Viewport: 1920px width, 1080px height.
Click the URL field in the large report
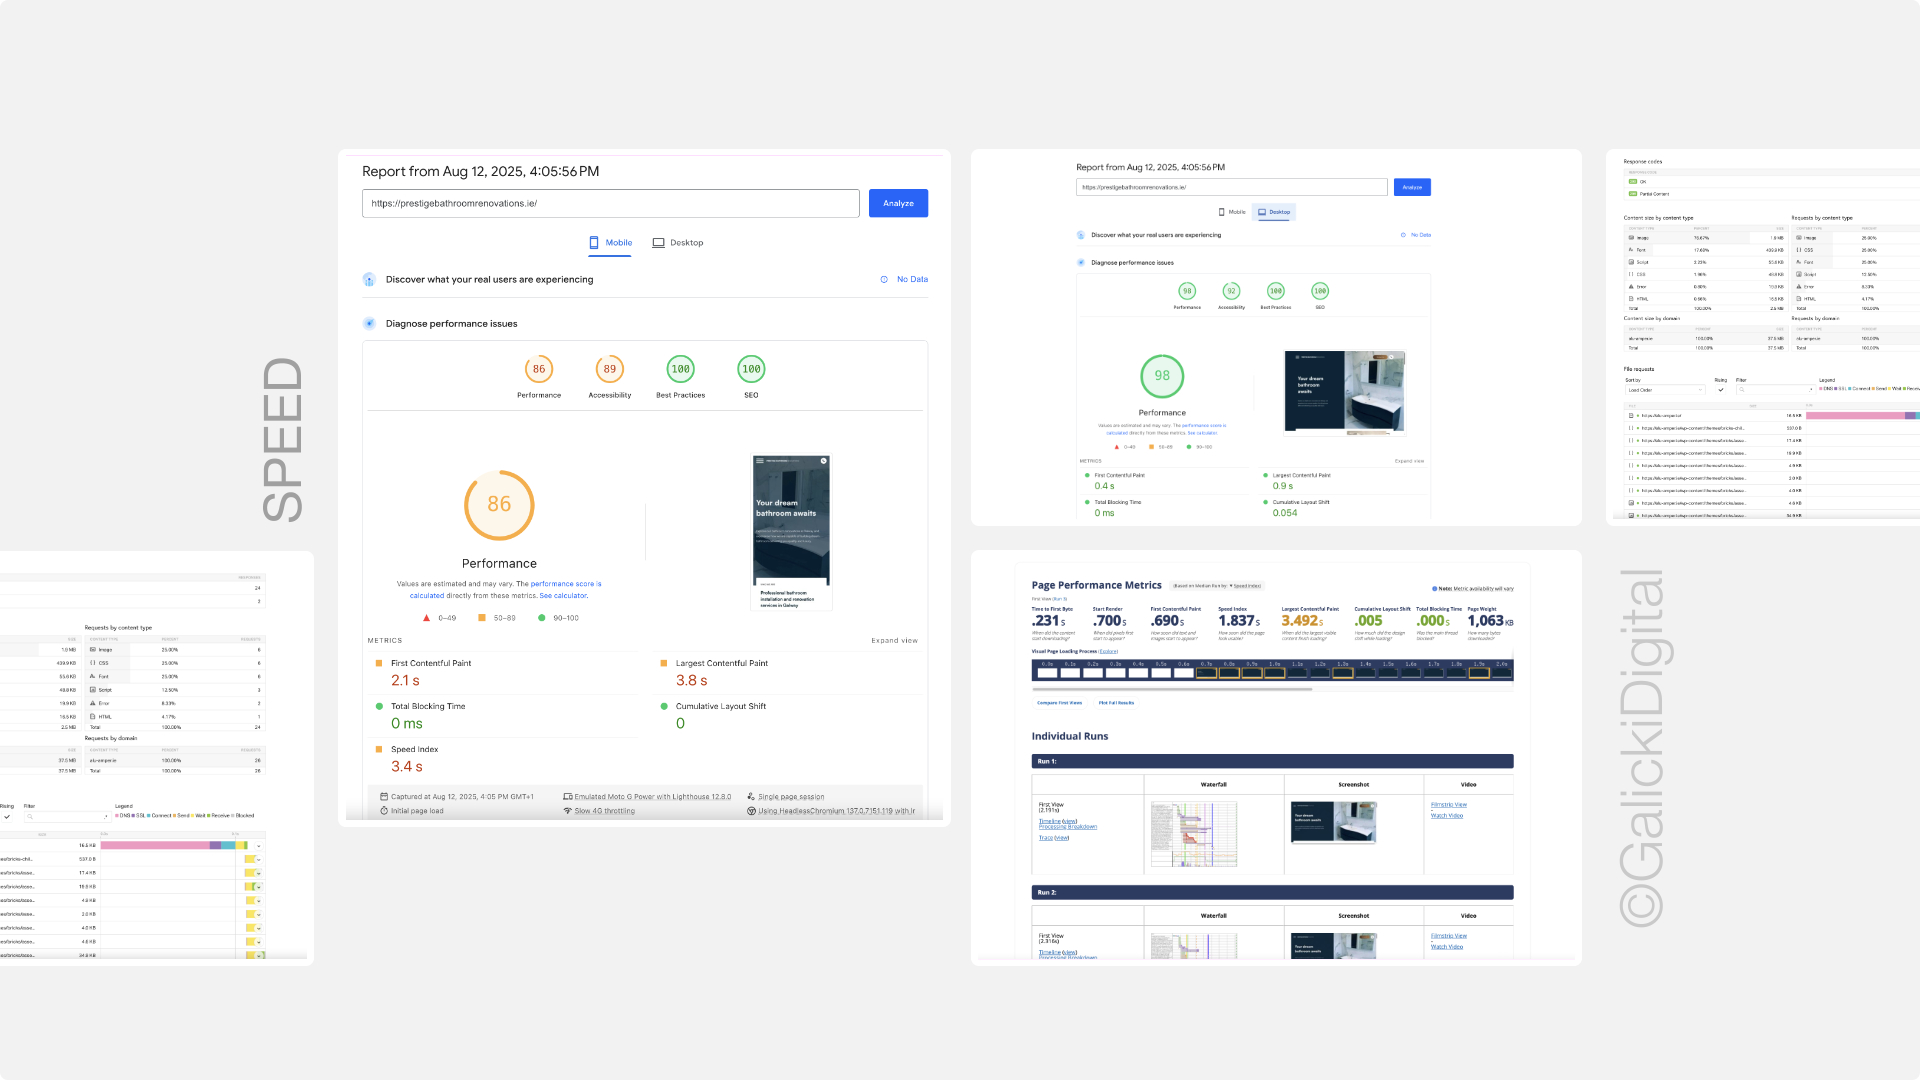click(610, 203)
